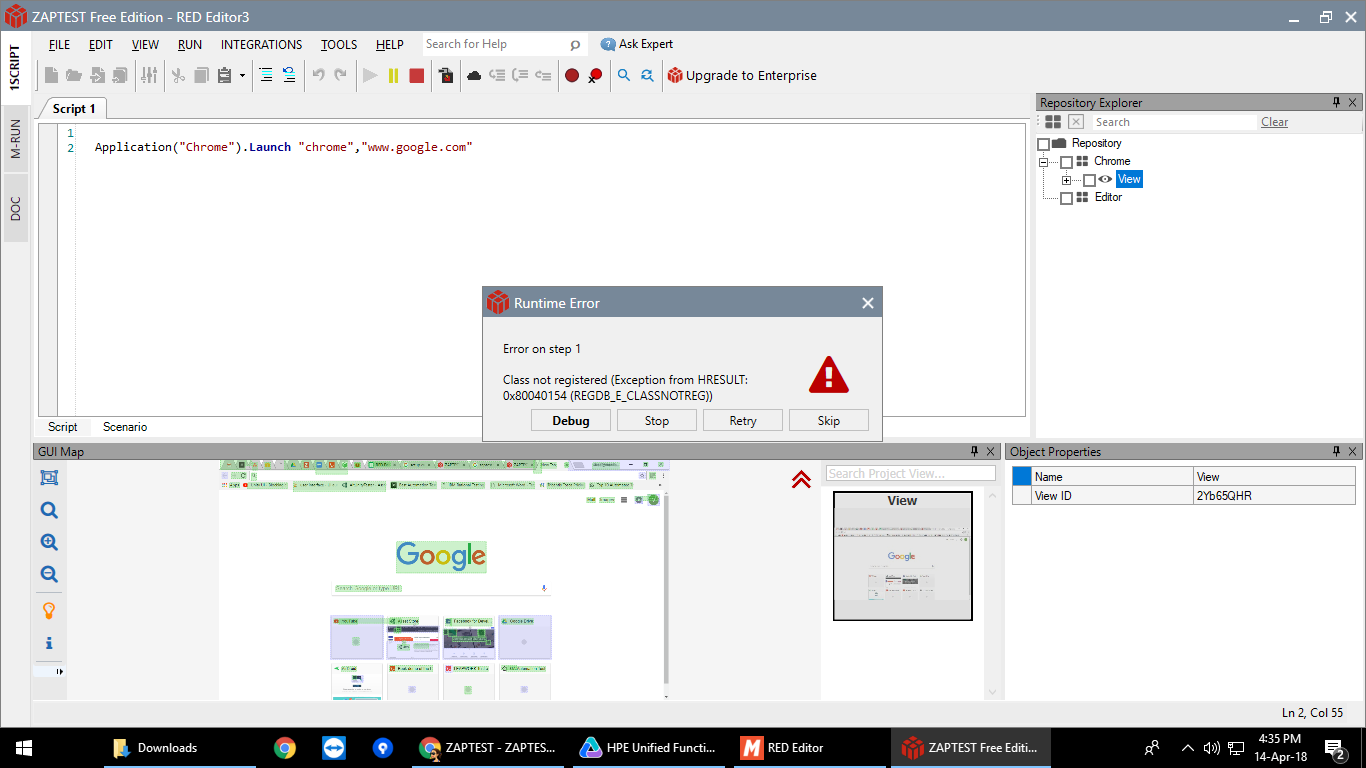Check the Editor application checkbox

[x=1067, y=198]
